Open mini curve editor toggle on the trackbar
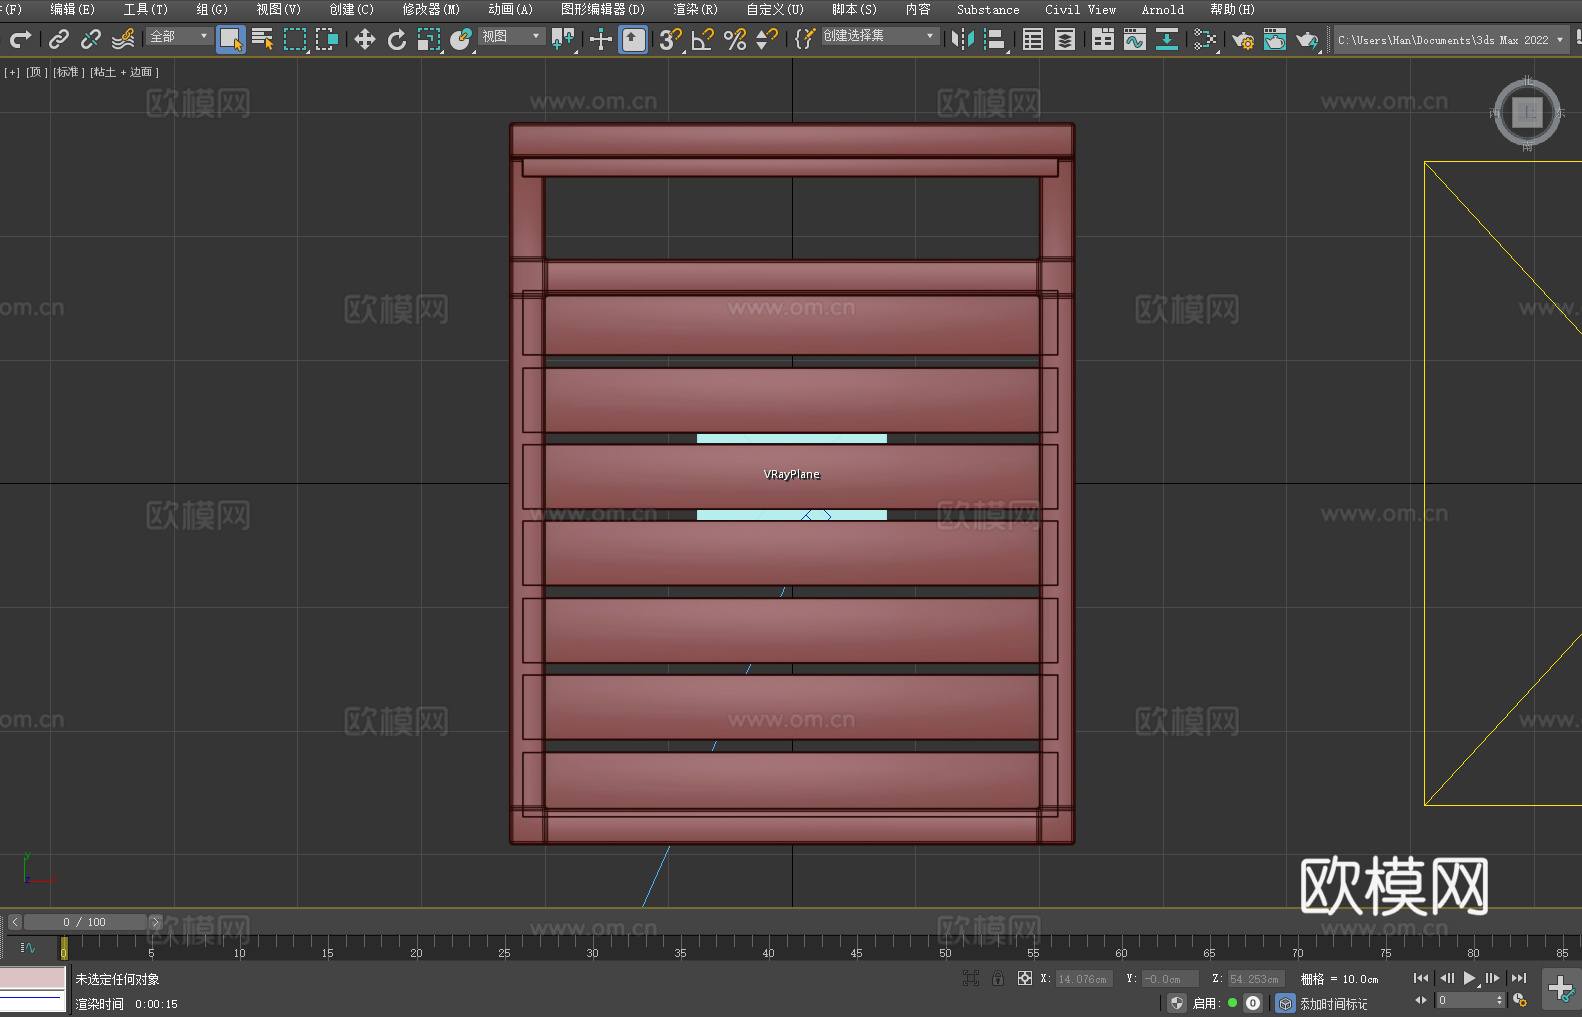Screen dimensions: 1582x1017 point(28,947)
